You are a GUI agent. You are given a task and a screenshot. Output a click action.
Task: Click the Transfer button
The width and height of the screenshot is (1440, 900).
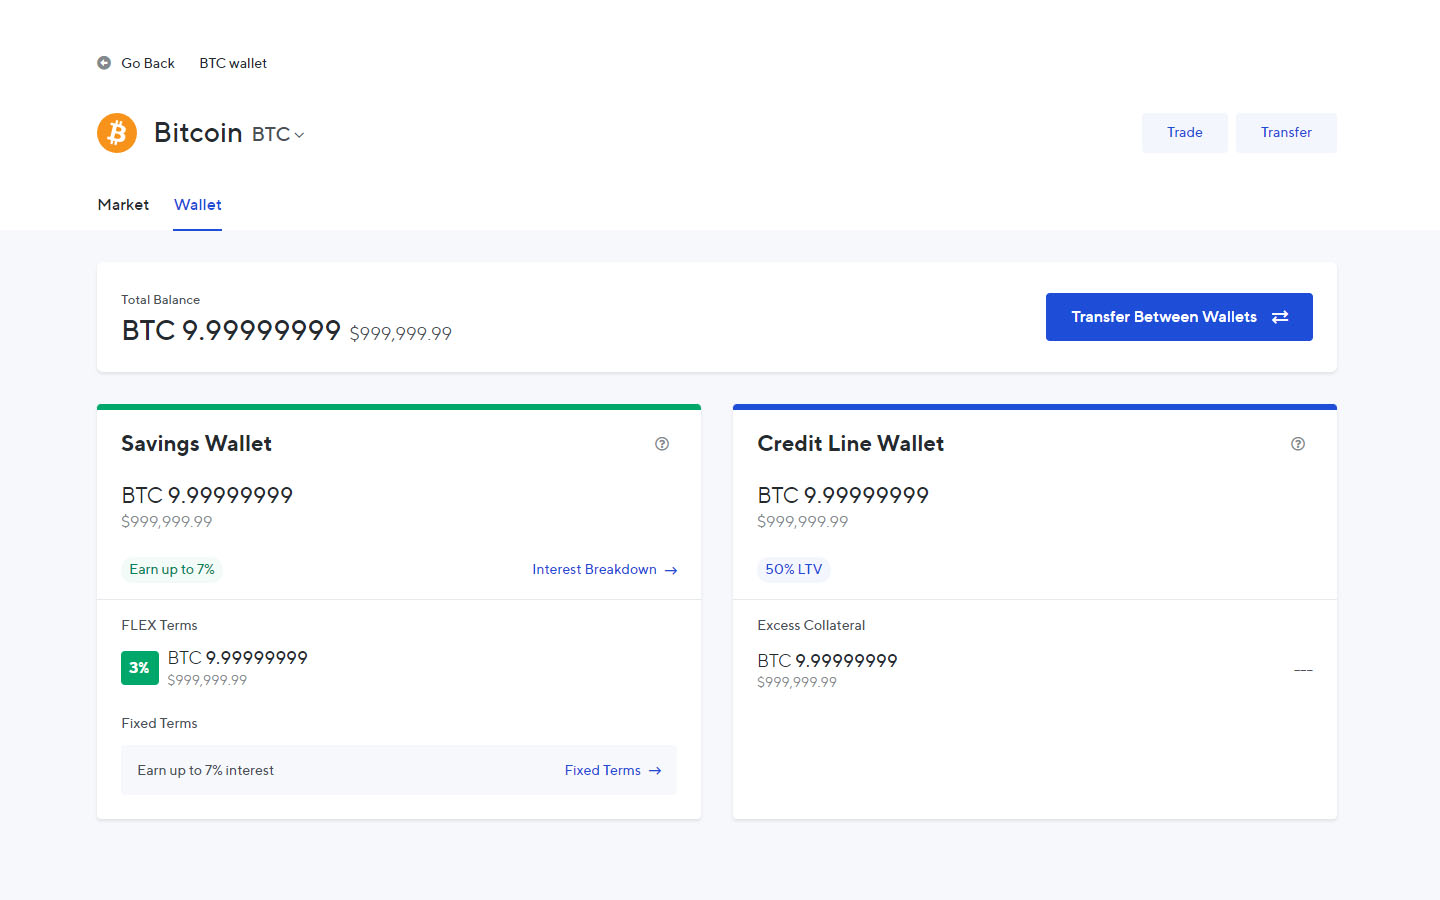coord(1286,133)
